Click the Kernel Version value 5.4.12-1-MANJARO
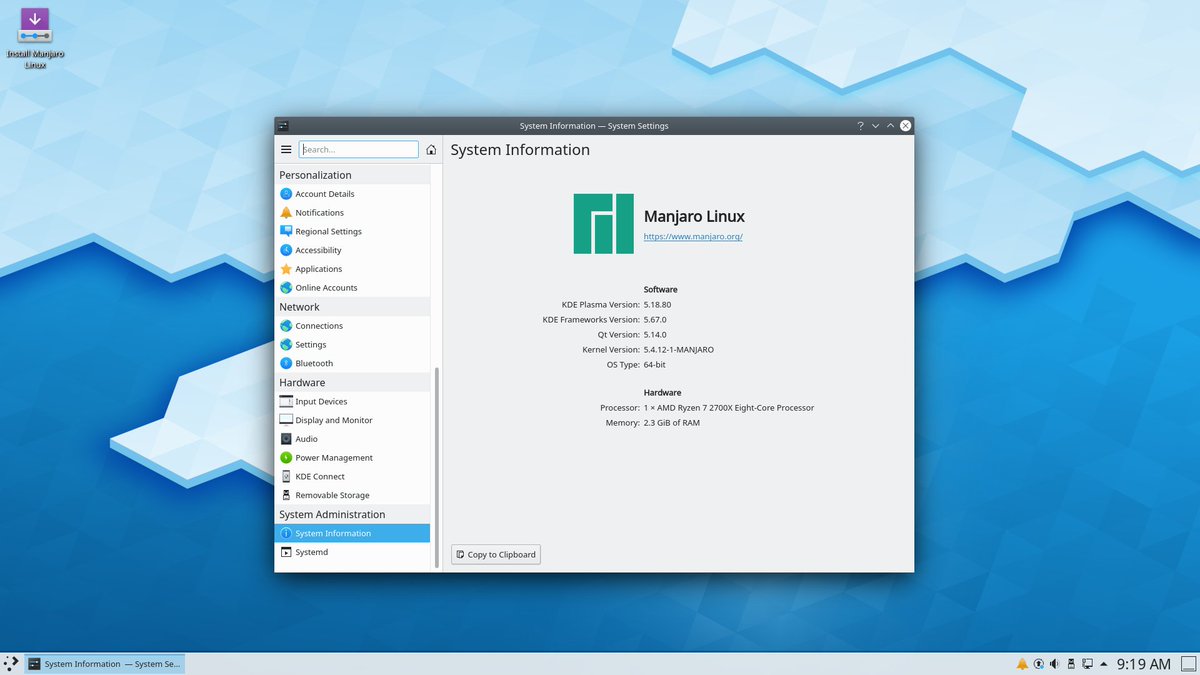 (679, 350)
